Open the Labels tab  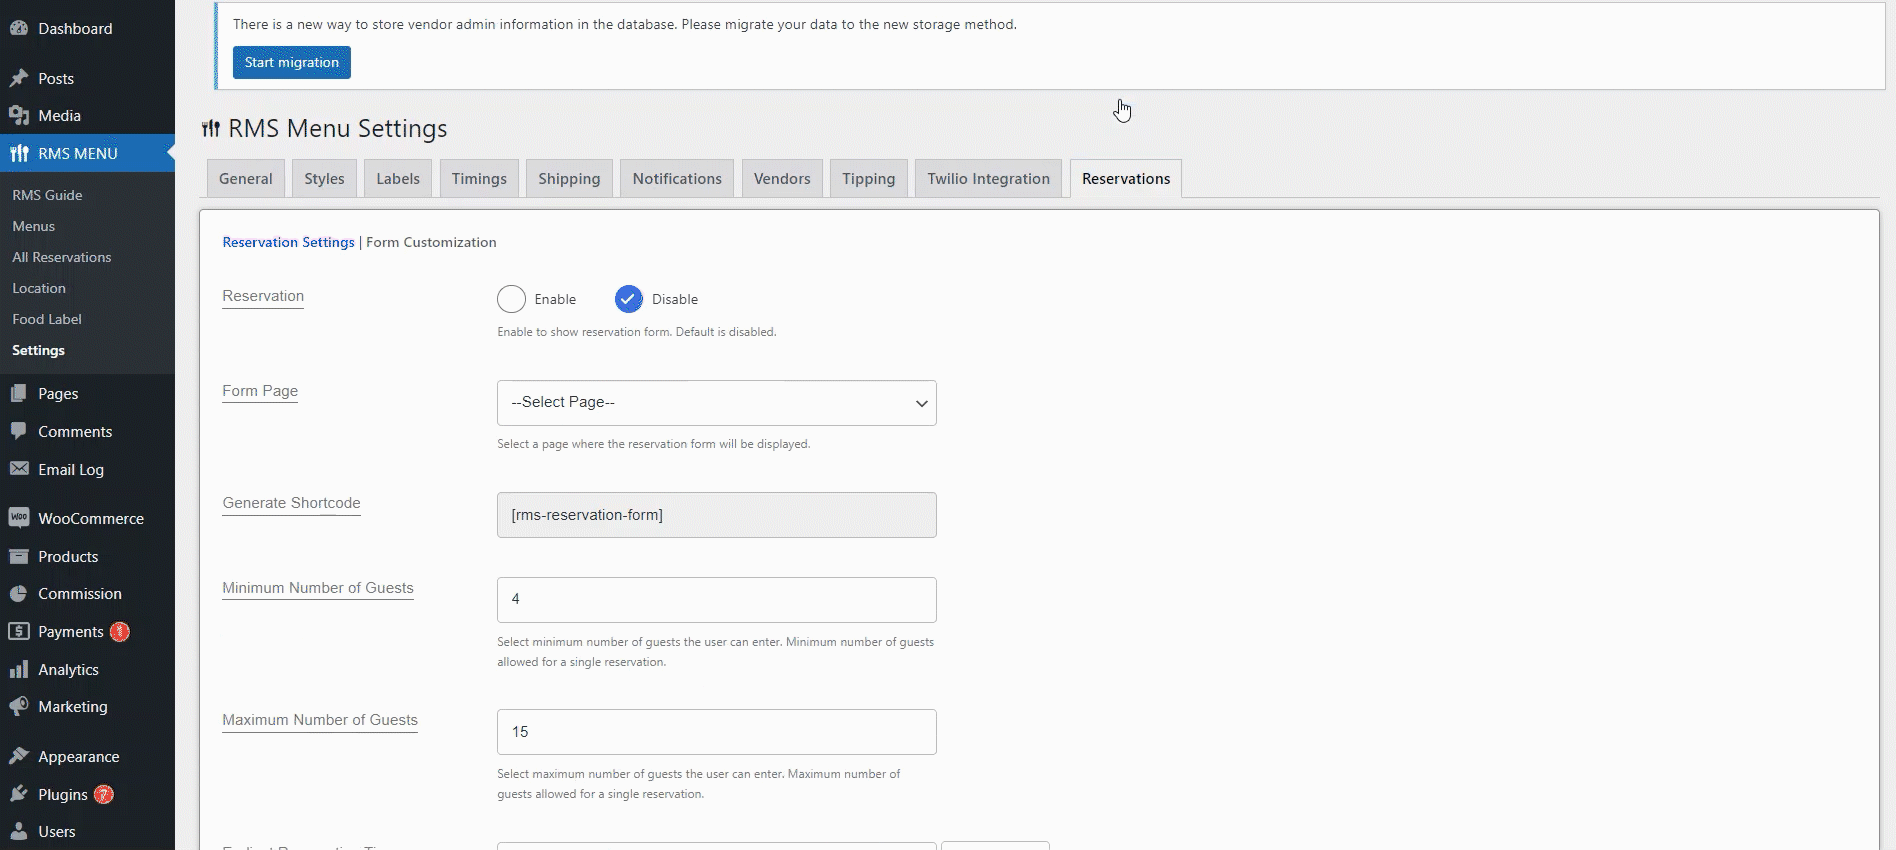pyautogui.click(x=398, y=179)
